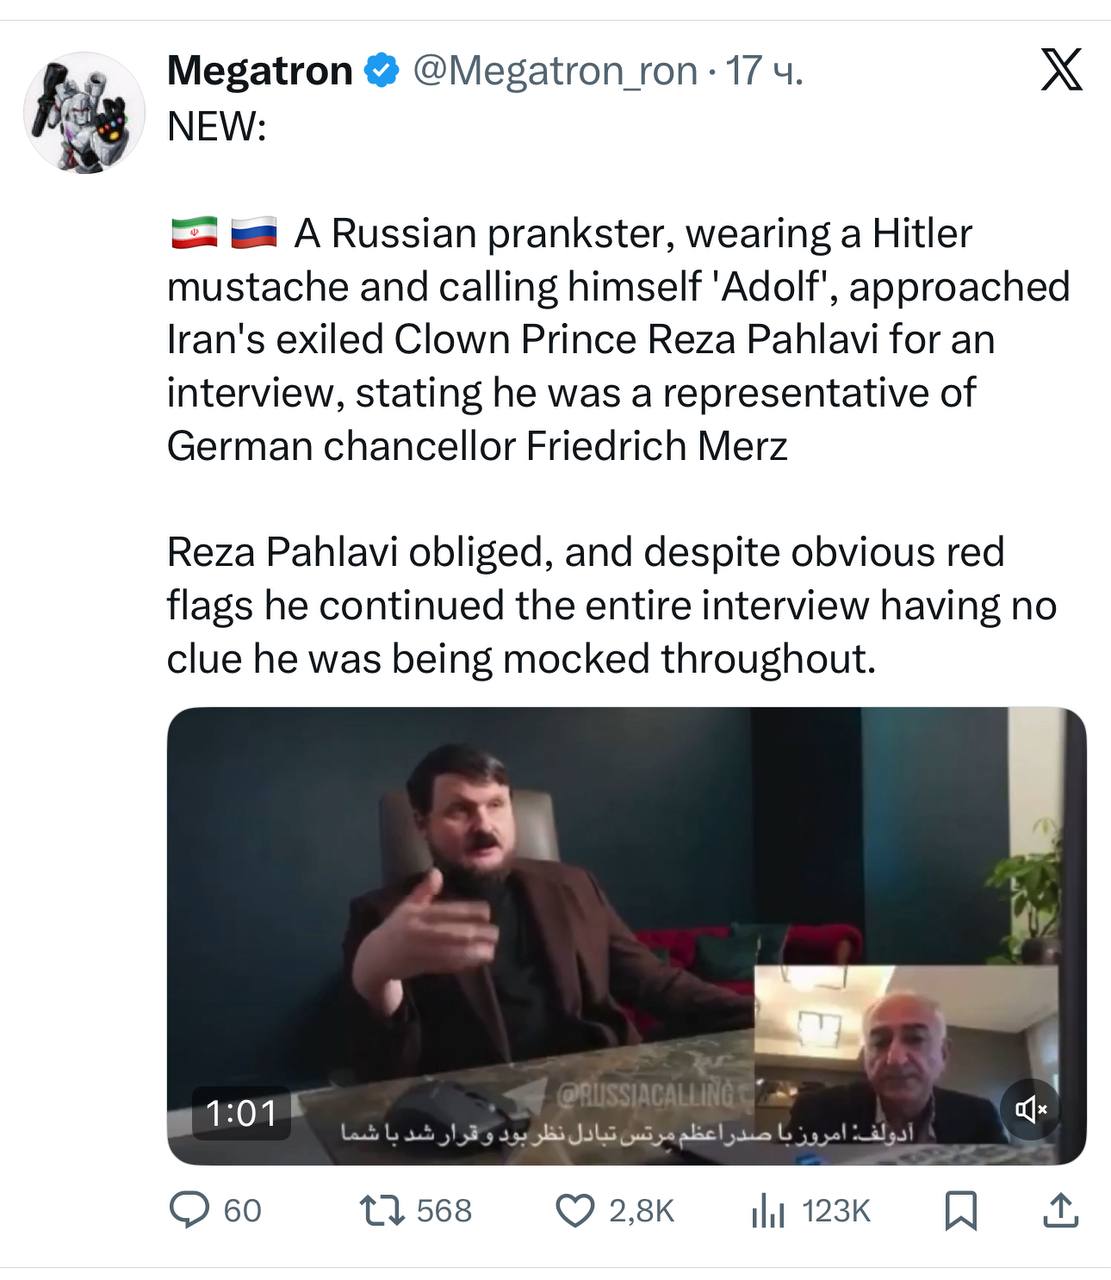Image resolution: width=1111 pixels, height=1280 pixels.
Task: Click the picture-in-picture inset of interviewee
Action: [x=905, y=1055]
